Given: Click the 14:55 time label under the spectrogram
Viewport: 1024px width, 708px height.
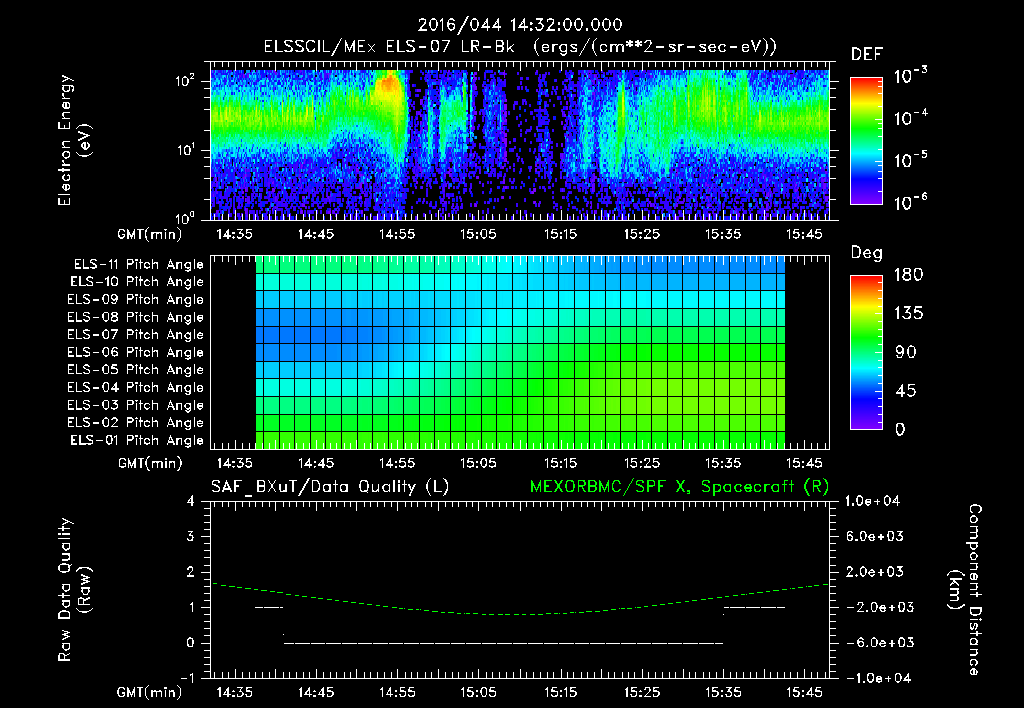Looking at the screenshot, I should (397, 234).
